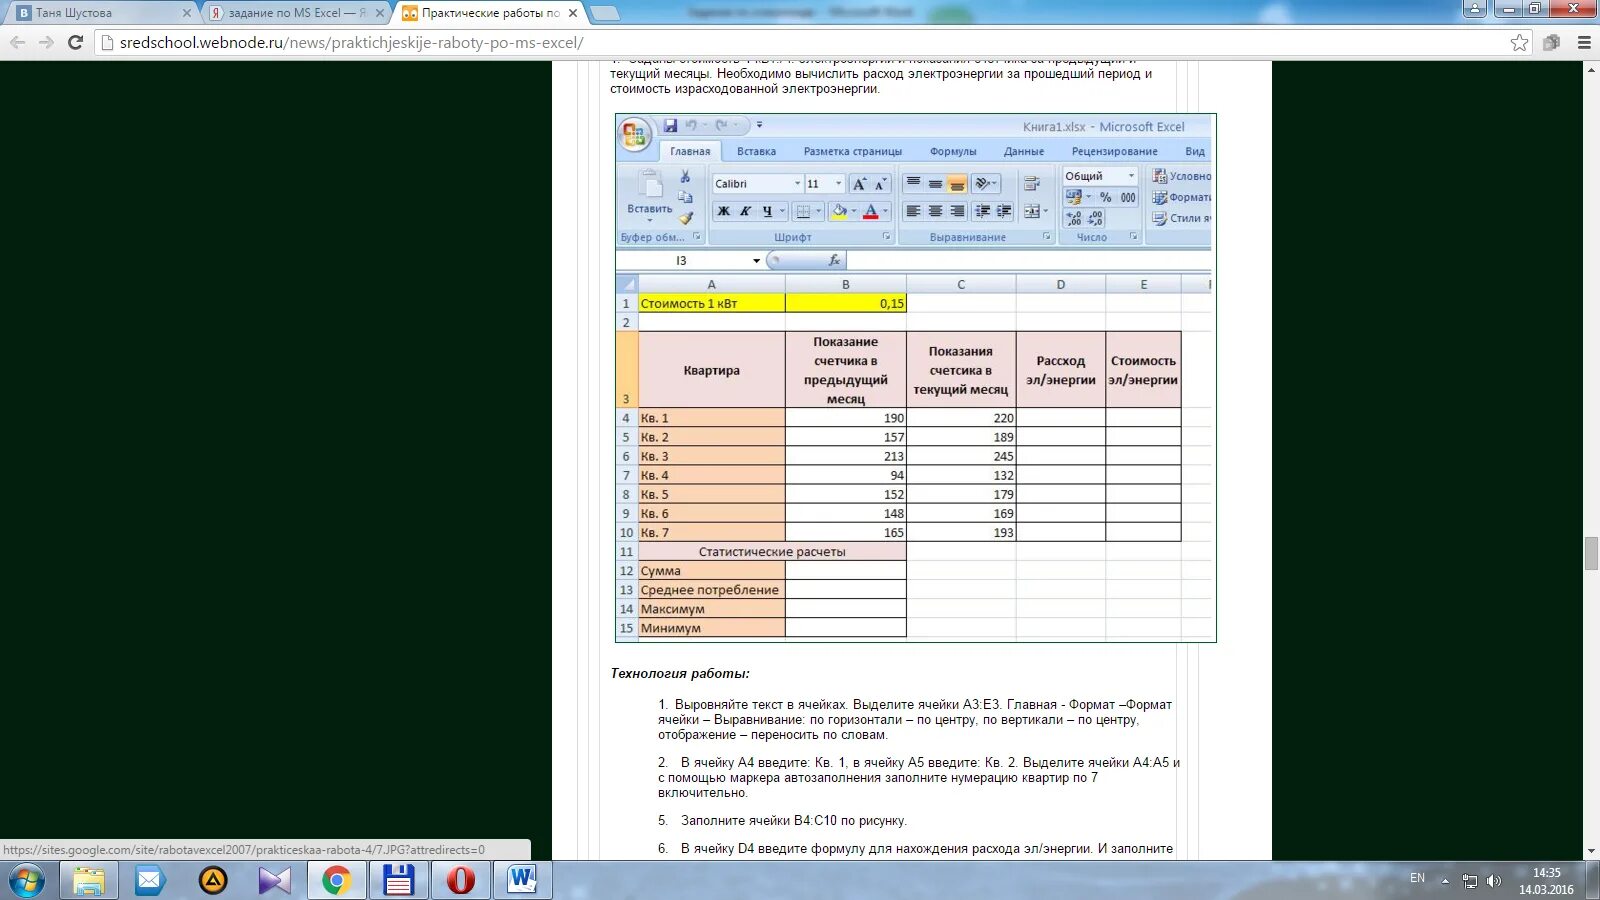Click the Undo arrow in Excel quick access

pos(691,126)
